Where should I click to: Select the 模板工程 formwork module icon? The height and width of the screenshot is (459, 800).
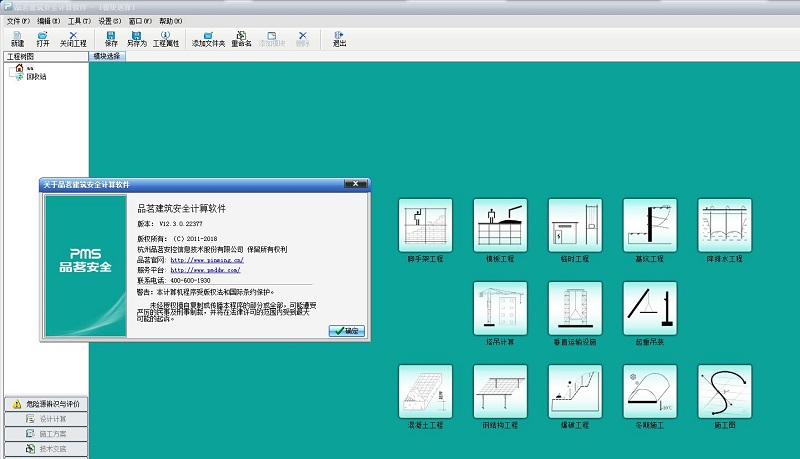500,225
